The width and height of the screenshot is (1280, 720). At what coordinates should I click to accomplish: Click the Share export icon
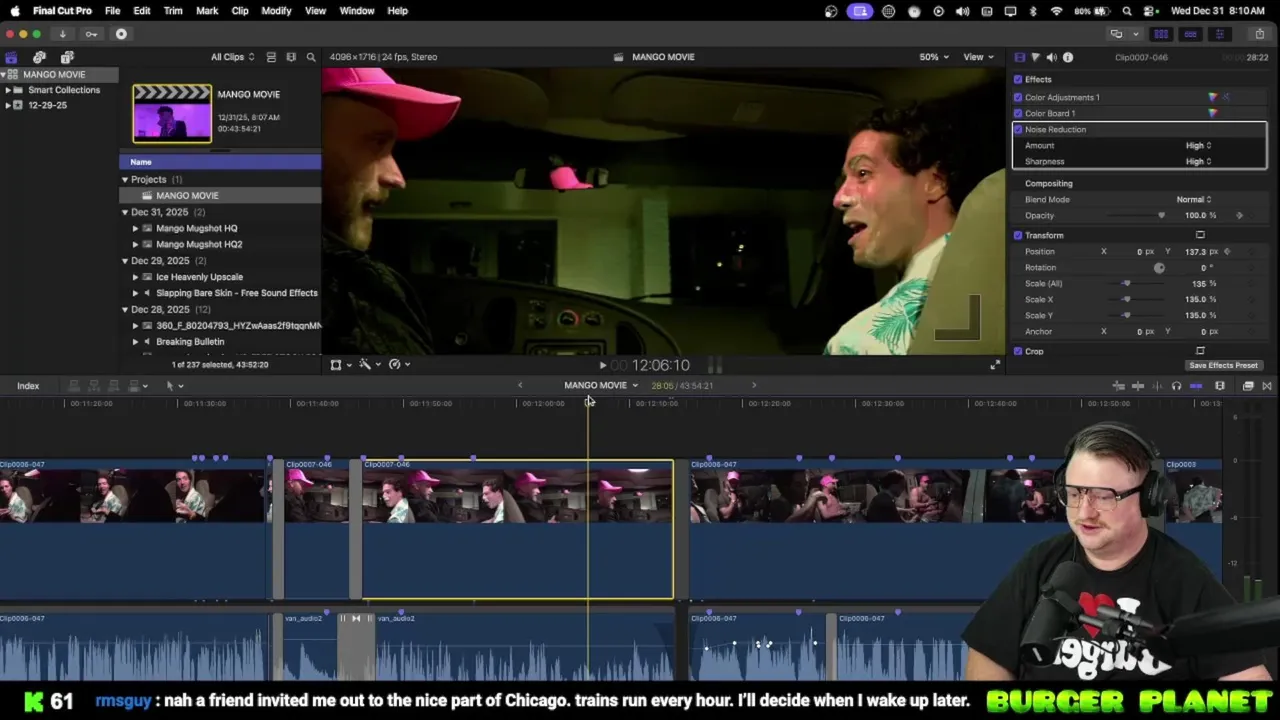[1259, 34]
